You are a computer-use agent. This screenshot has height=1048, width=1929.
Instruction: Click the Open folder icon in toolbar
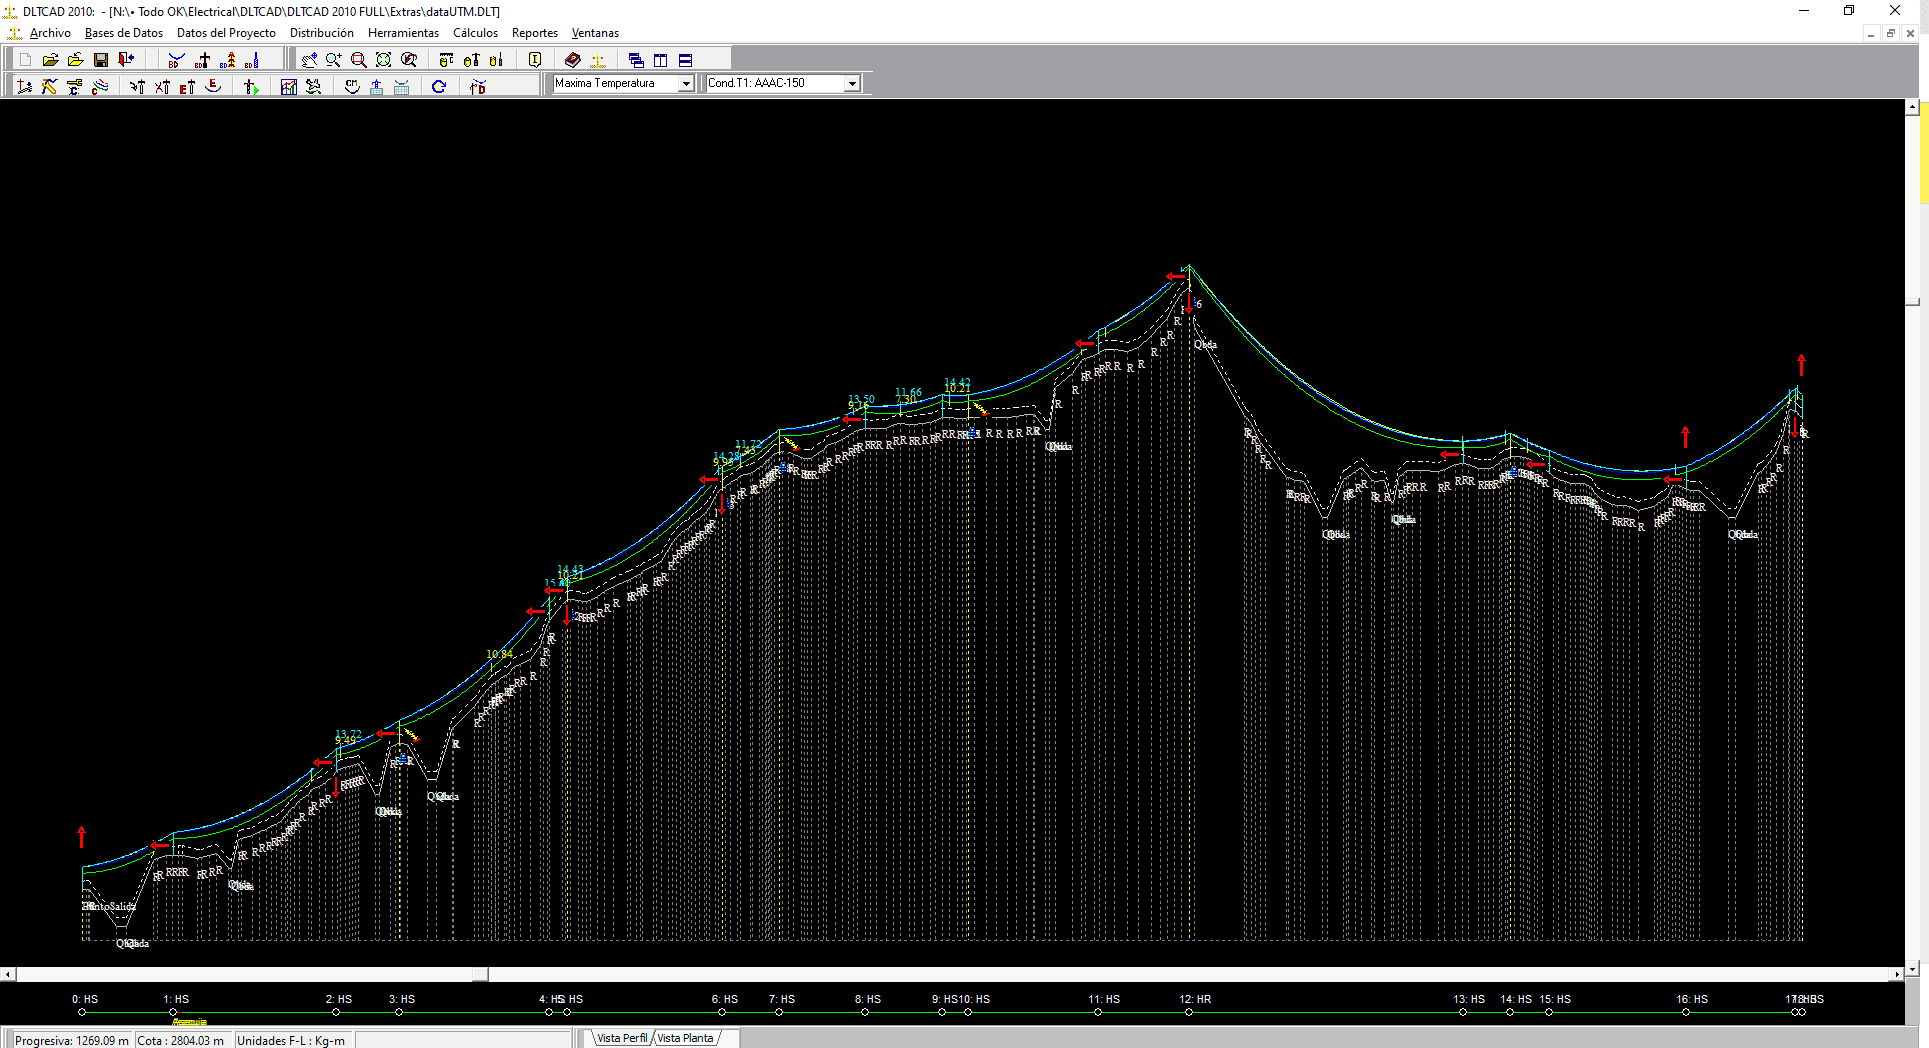pos(50,60)
